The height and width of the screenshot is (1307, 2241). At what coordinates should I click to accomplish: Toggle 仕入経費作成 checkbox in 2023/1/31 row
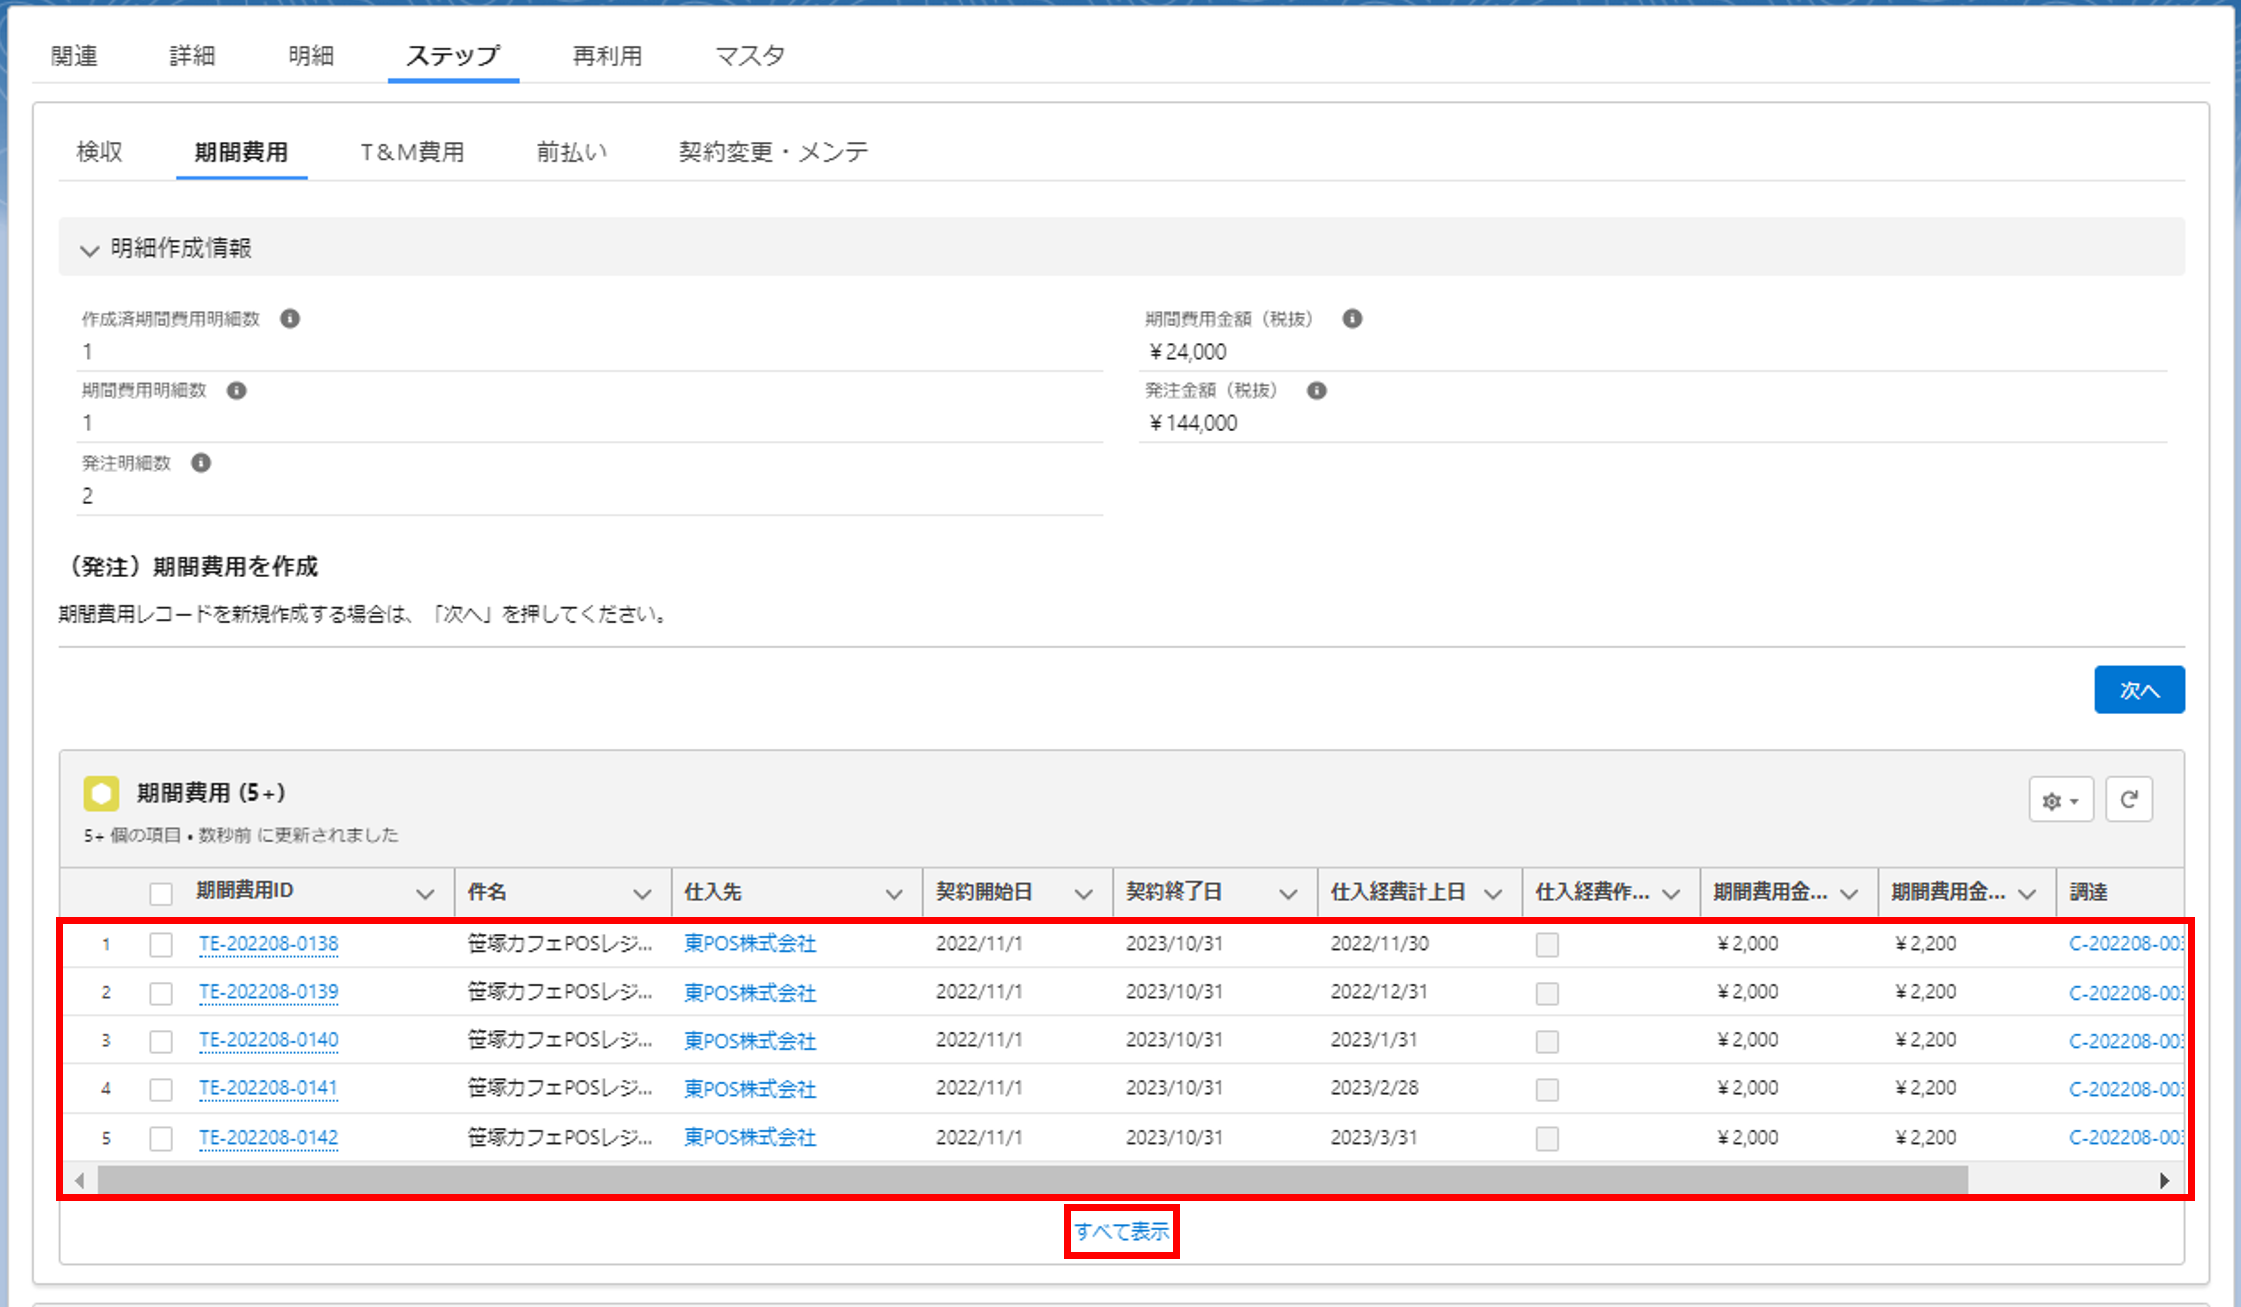click(1547, 1041)
